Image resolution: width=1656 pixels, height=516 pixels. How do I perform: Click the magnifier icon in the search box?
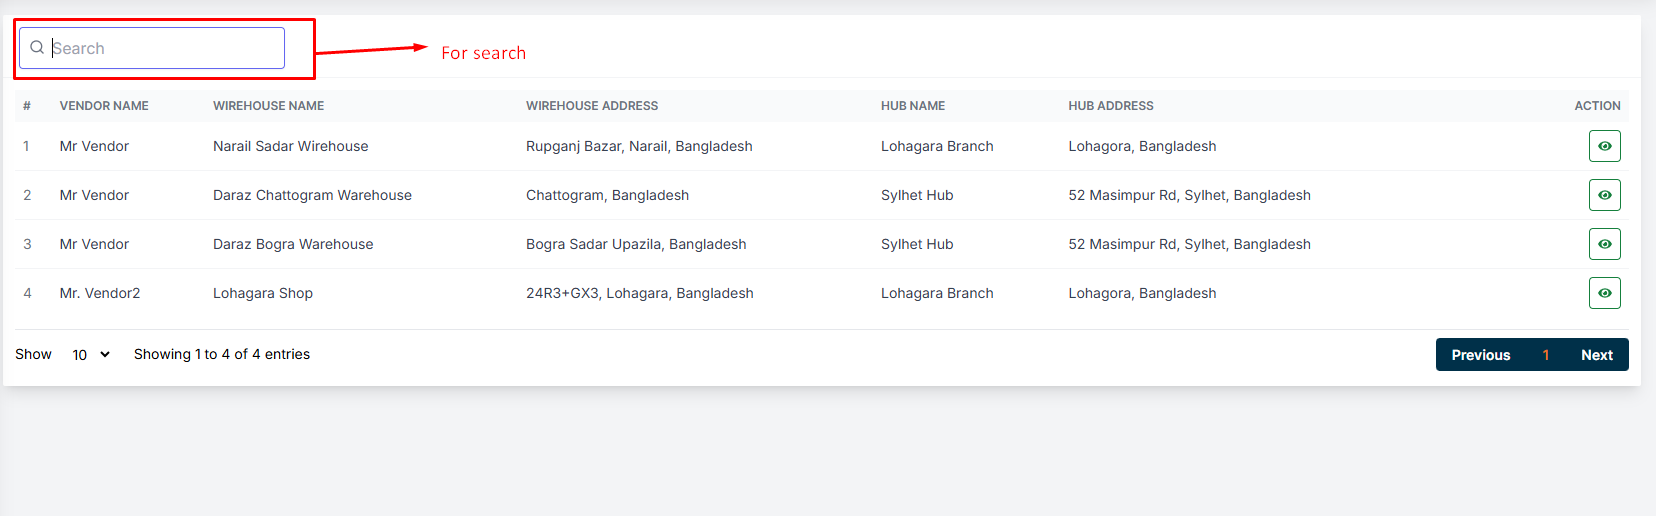pyautogui.click(x=37, y=48)
